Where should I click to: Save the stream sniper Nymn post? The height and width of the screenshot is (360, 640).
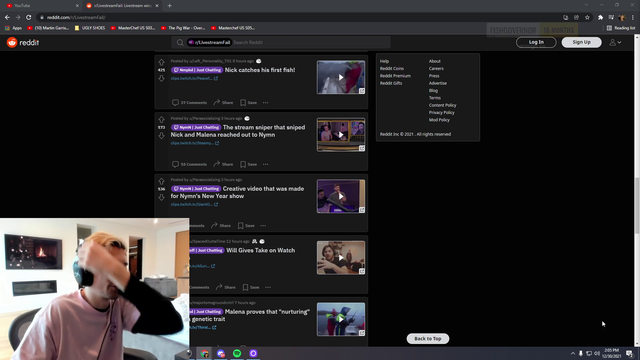pyautogui.click(x=249, y=164)
